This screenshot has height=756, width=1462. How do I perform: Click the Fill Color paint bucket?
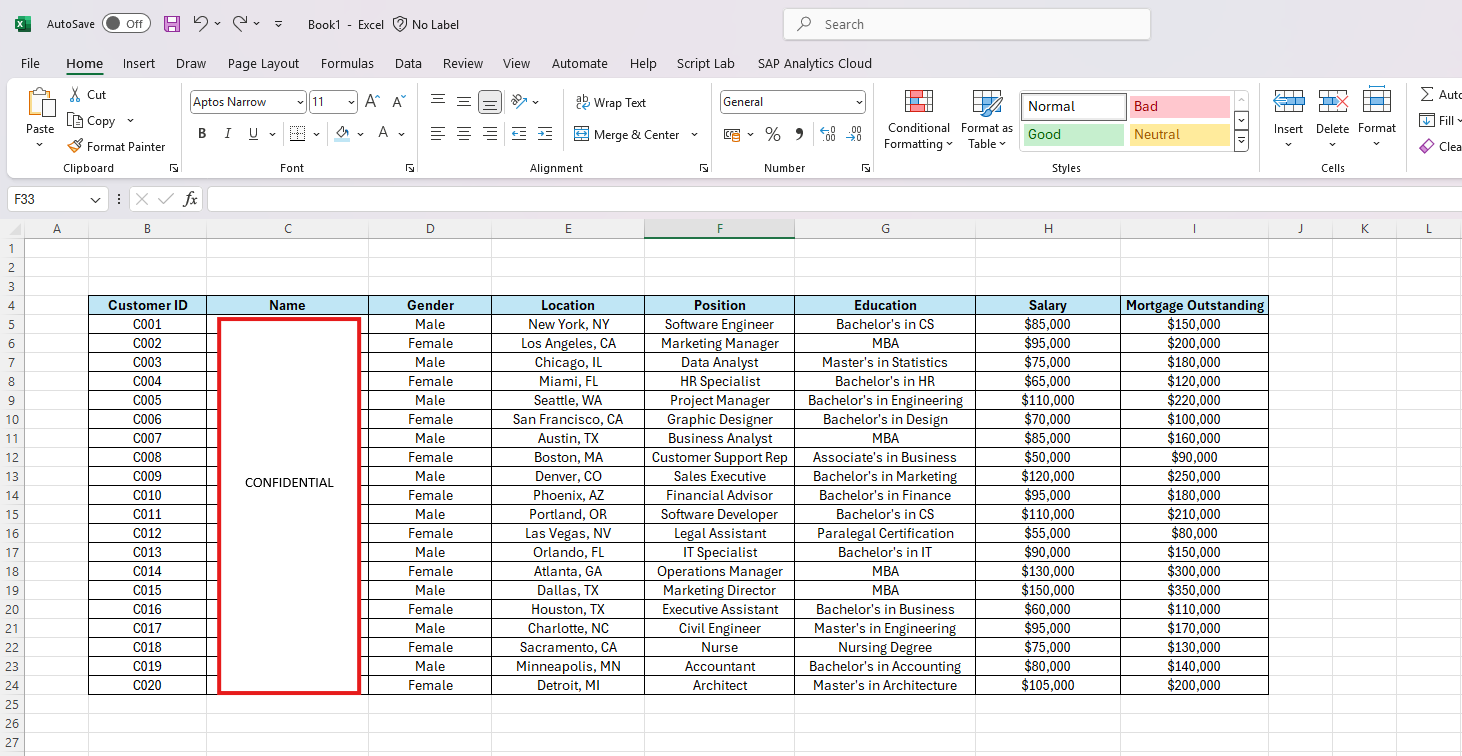(342, 134)
